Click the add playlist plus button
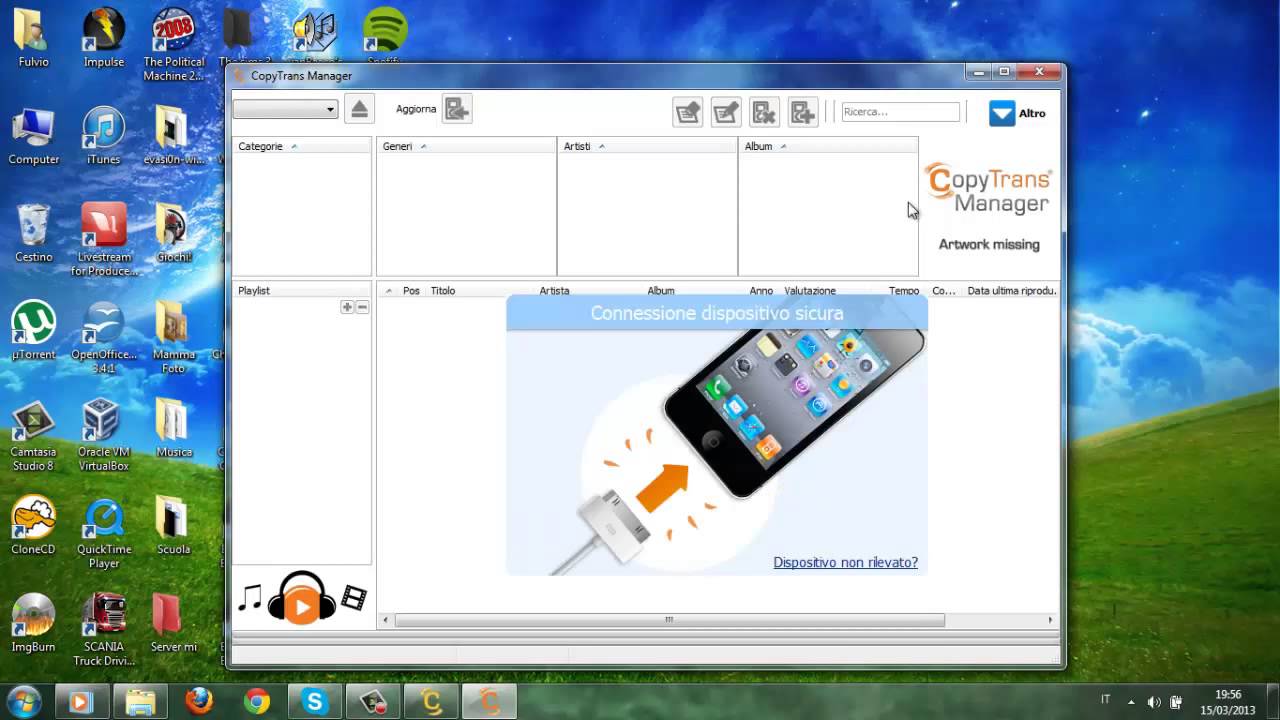Screen dimensions: 1280x720 pos(347,307)
